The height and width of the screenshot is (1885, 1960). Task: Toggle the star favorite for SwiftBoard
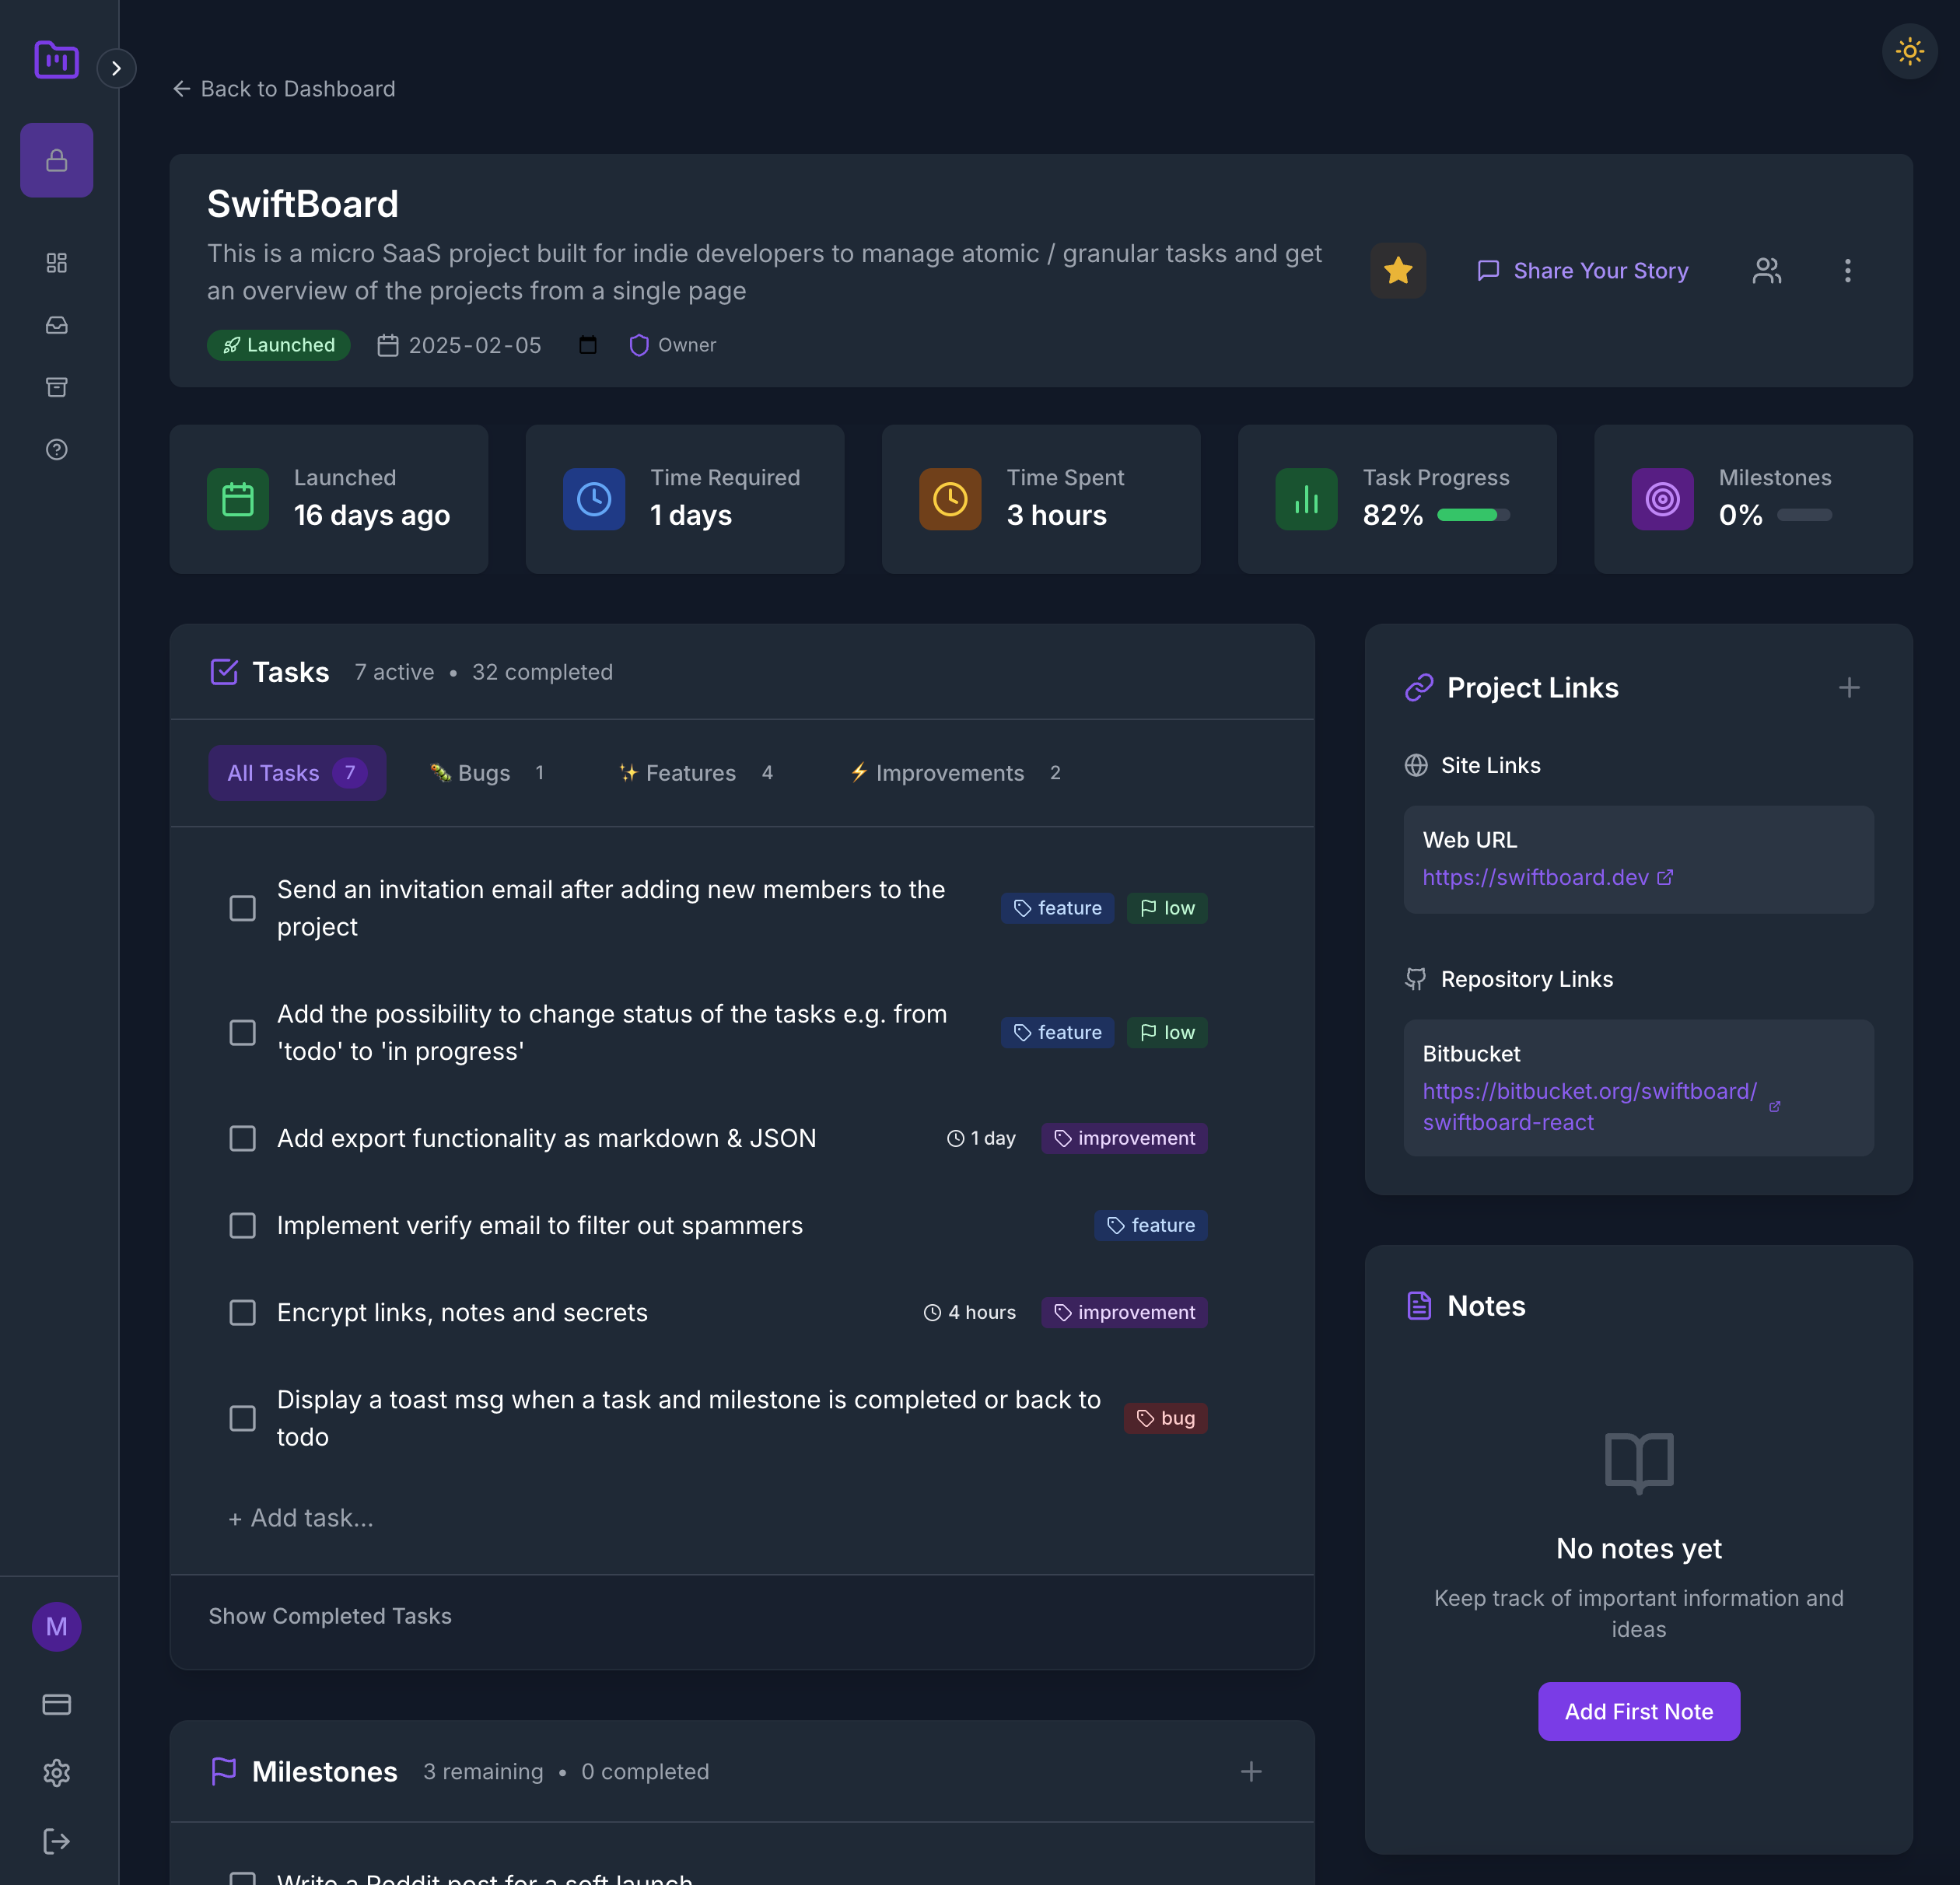(1398, 270)
